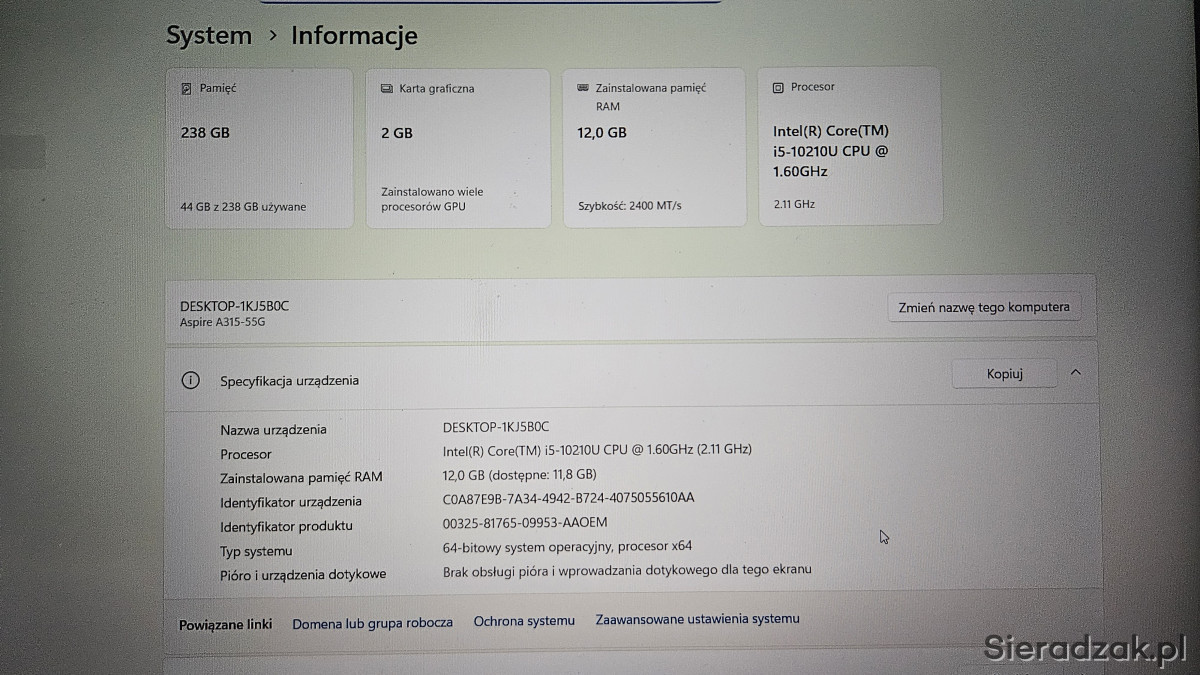Select system type 64-bitowy system operacyjny text
The width and height of the screenshot is (1200, 675).
(567, 546)
